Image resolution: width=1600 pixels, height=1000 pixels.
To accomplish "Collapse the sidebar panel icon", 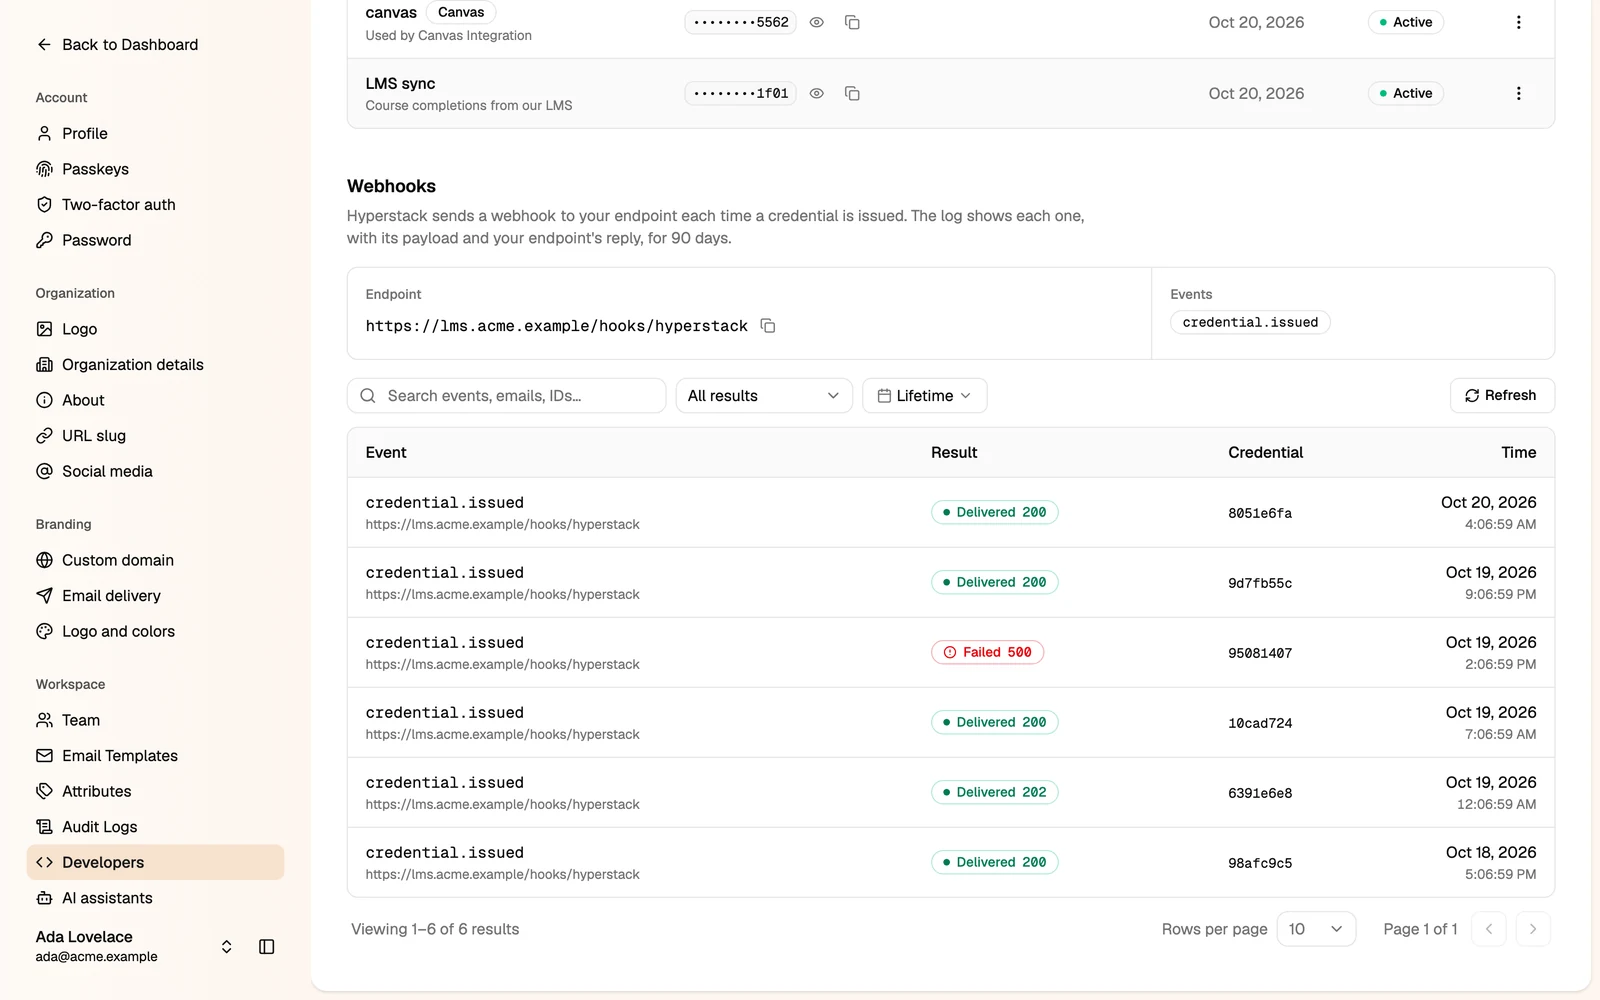I will click(267, 946).
